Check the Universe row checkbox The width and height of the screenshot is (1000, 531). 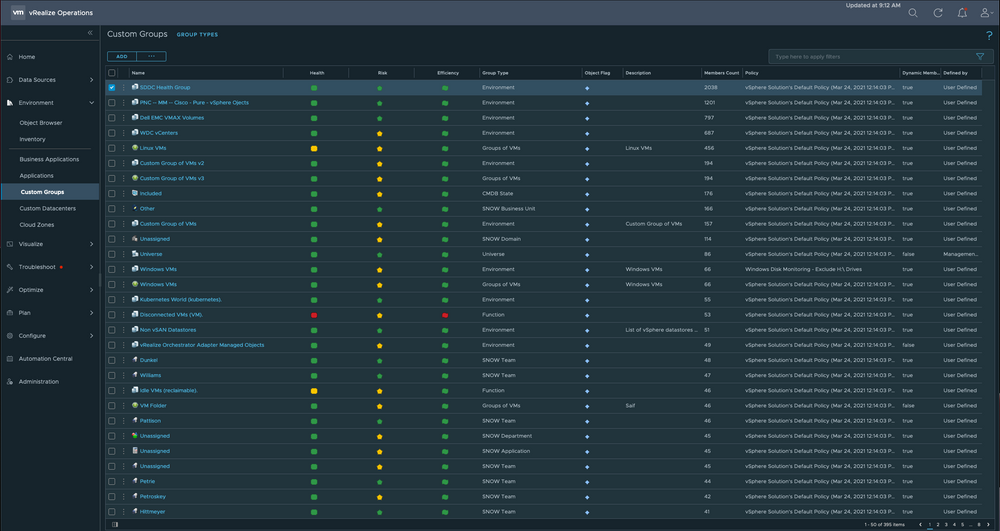112,254
